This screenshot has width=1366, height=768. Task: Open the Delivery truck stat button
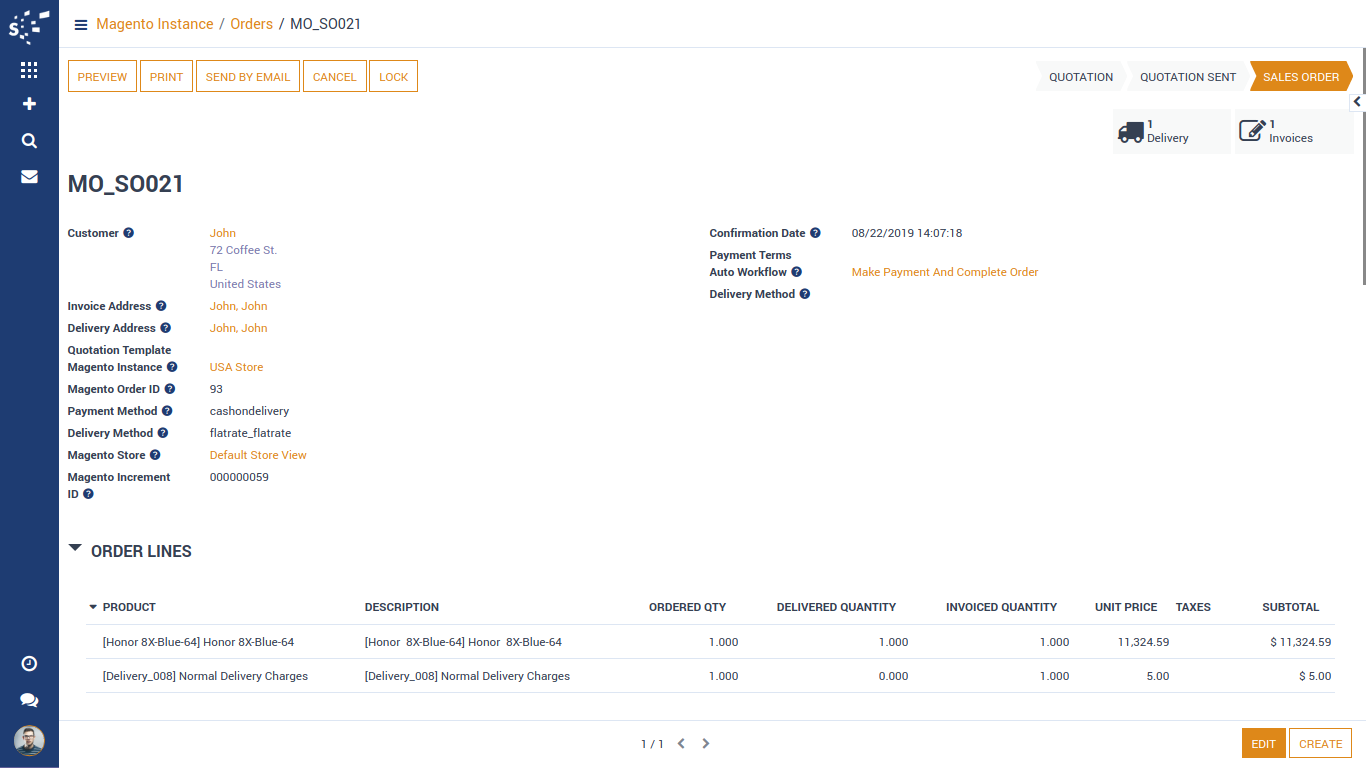(1171, 132)
